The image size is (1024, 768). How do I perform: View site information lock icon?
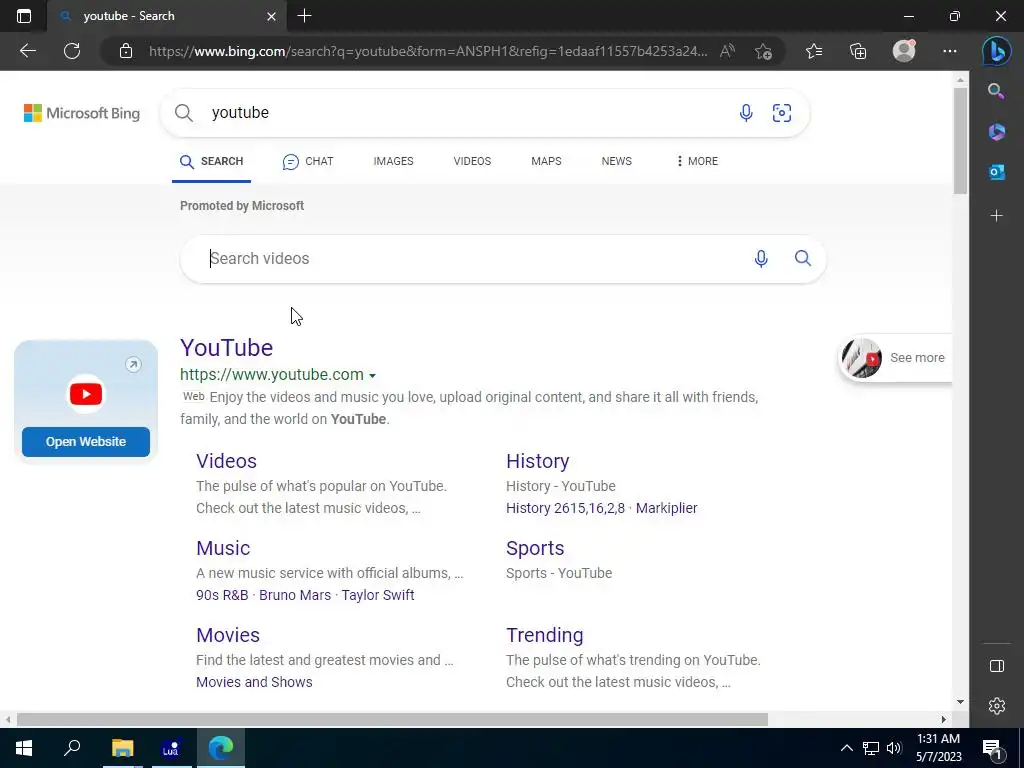(x=126, y=51)
